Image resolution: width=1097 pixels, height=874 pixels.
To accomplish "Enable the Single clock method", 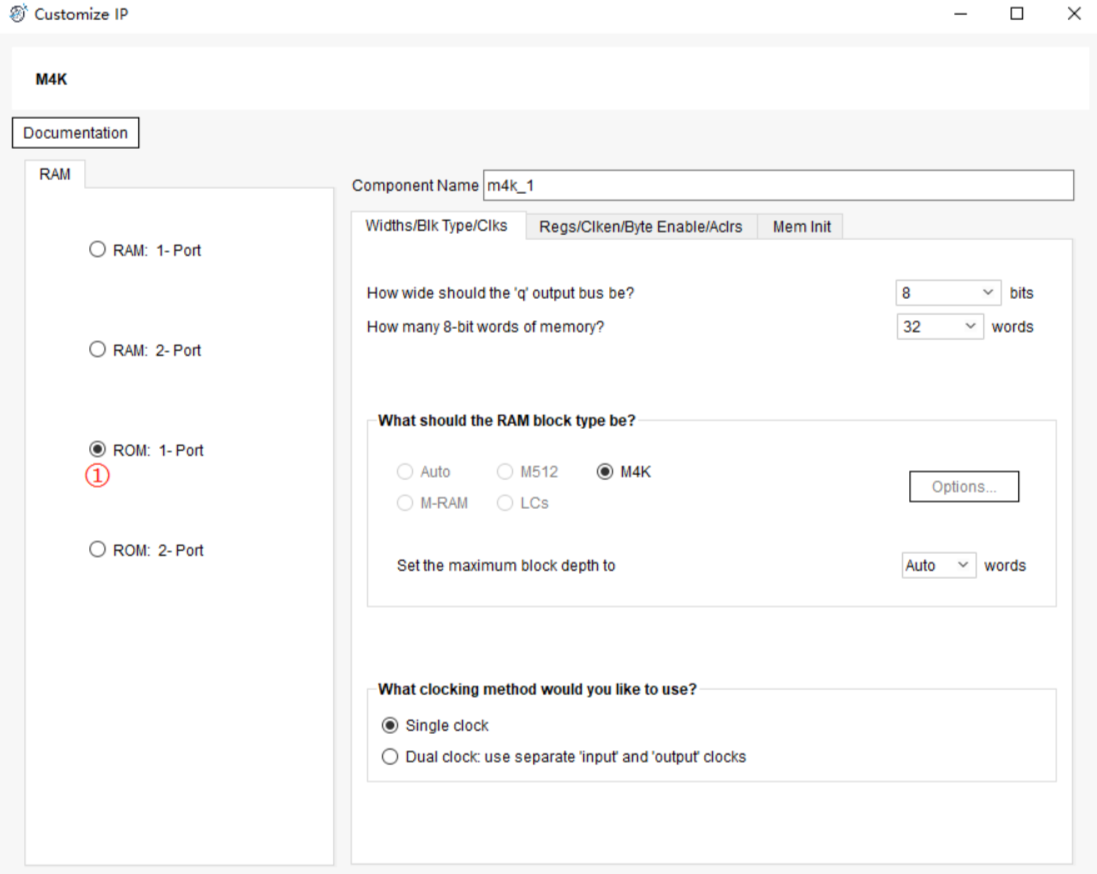I will tap(390, 725).
